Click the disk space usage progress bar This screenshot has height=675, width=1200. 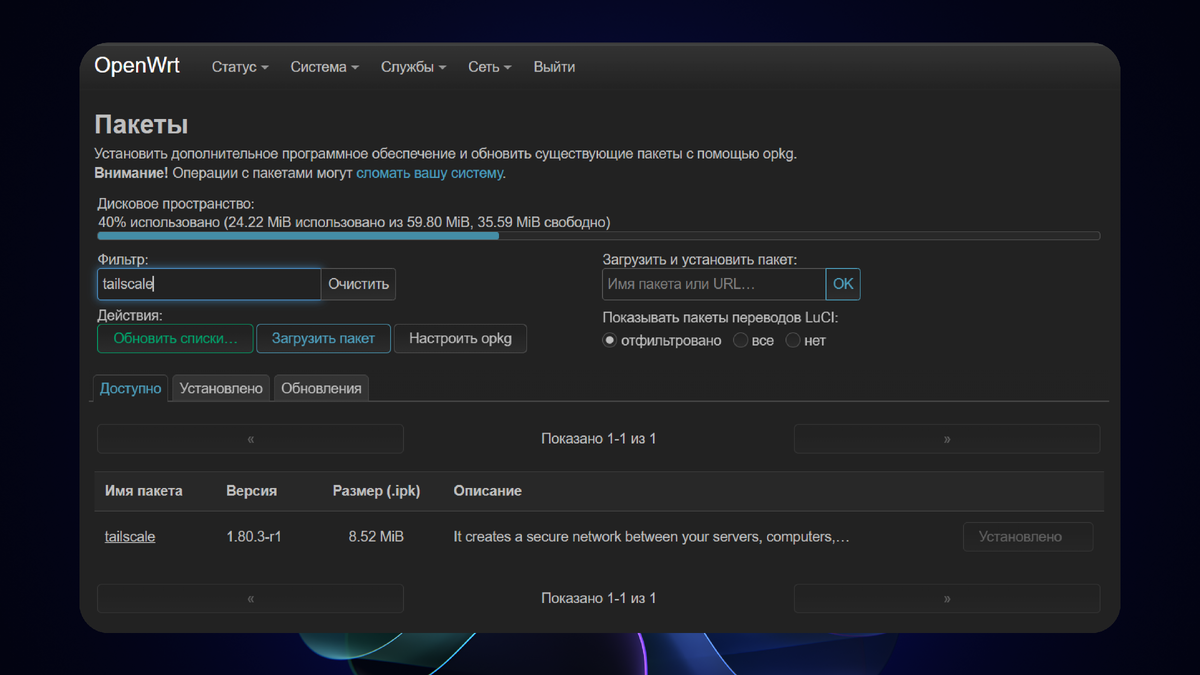pyautogui.click(x=598, y=237)
